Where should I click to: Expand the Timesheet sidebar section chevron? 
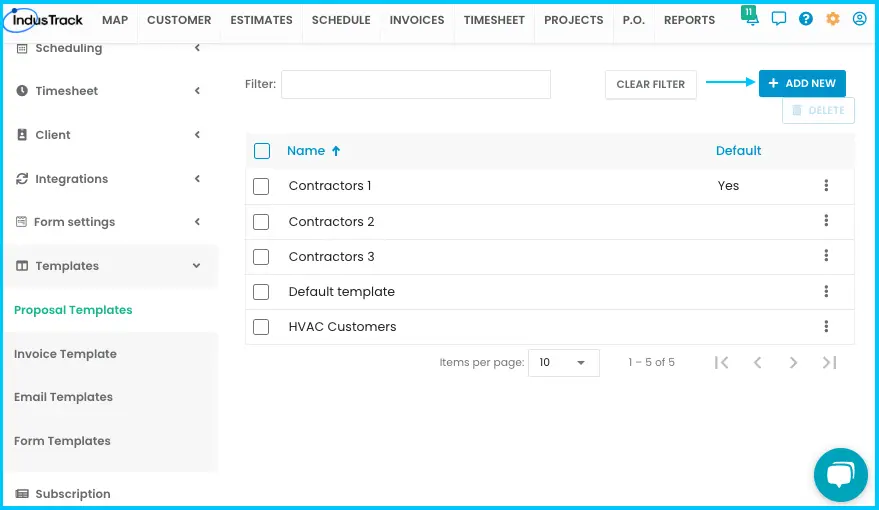pos(197,90)
